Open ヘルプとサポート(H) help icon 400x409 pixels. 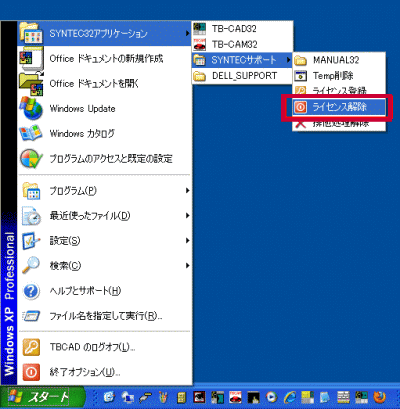click(31, 291)
